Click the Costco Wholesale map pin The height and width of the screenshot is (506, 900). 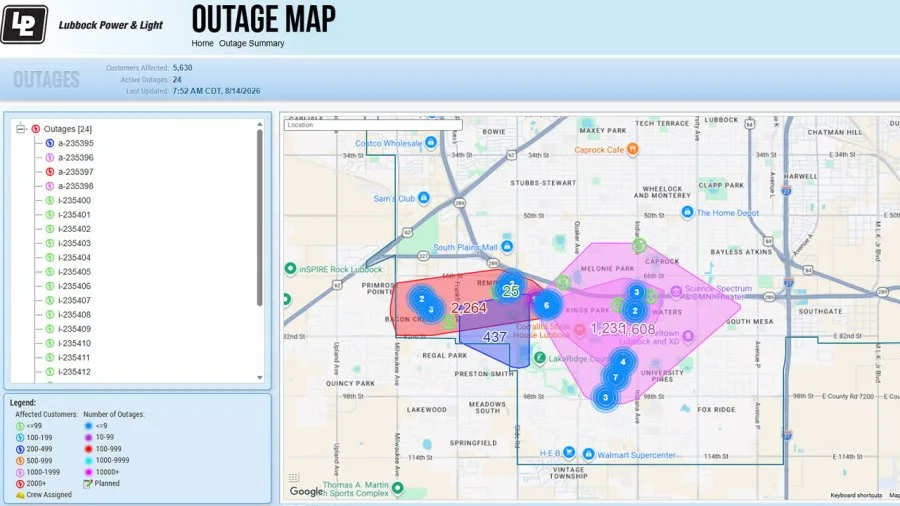tap(431, 142)
